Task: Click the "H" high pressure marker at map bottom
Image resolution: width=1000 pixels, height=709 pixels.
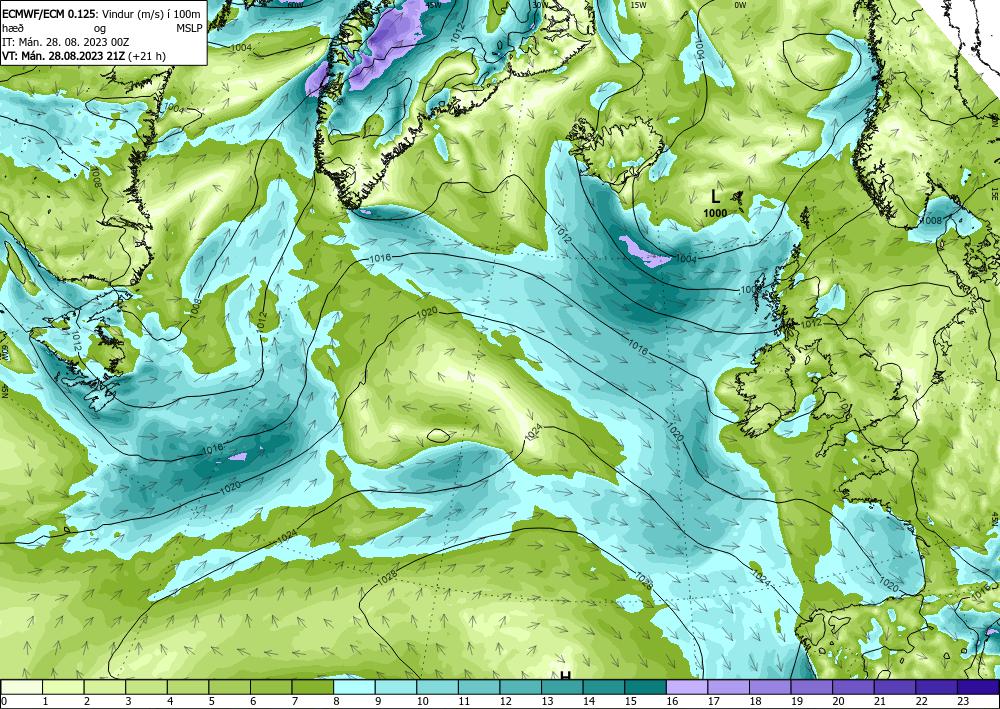Action: click(565, 675)
